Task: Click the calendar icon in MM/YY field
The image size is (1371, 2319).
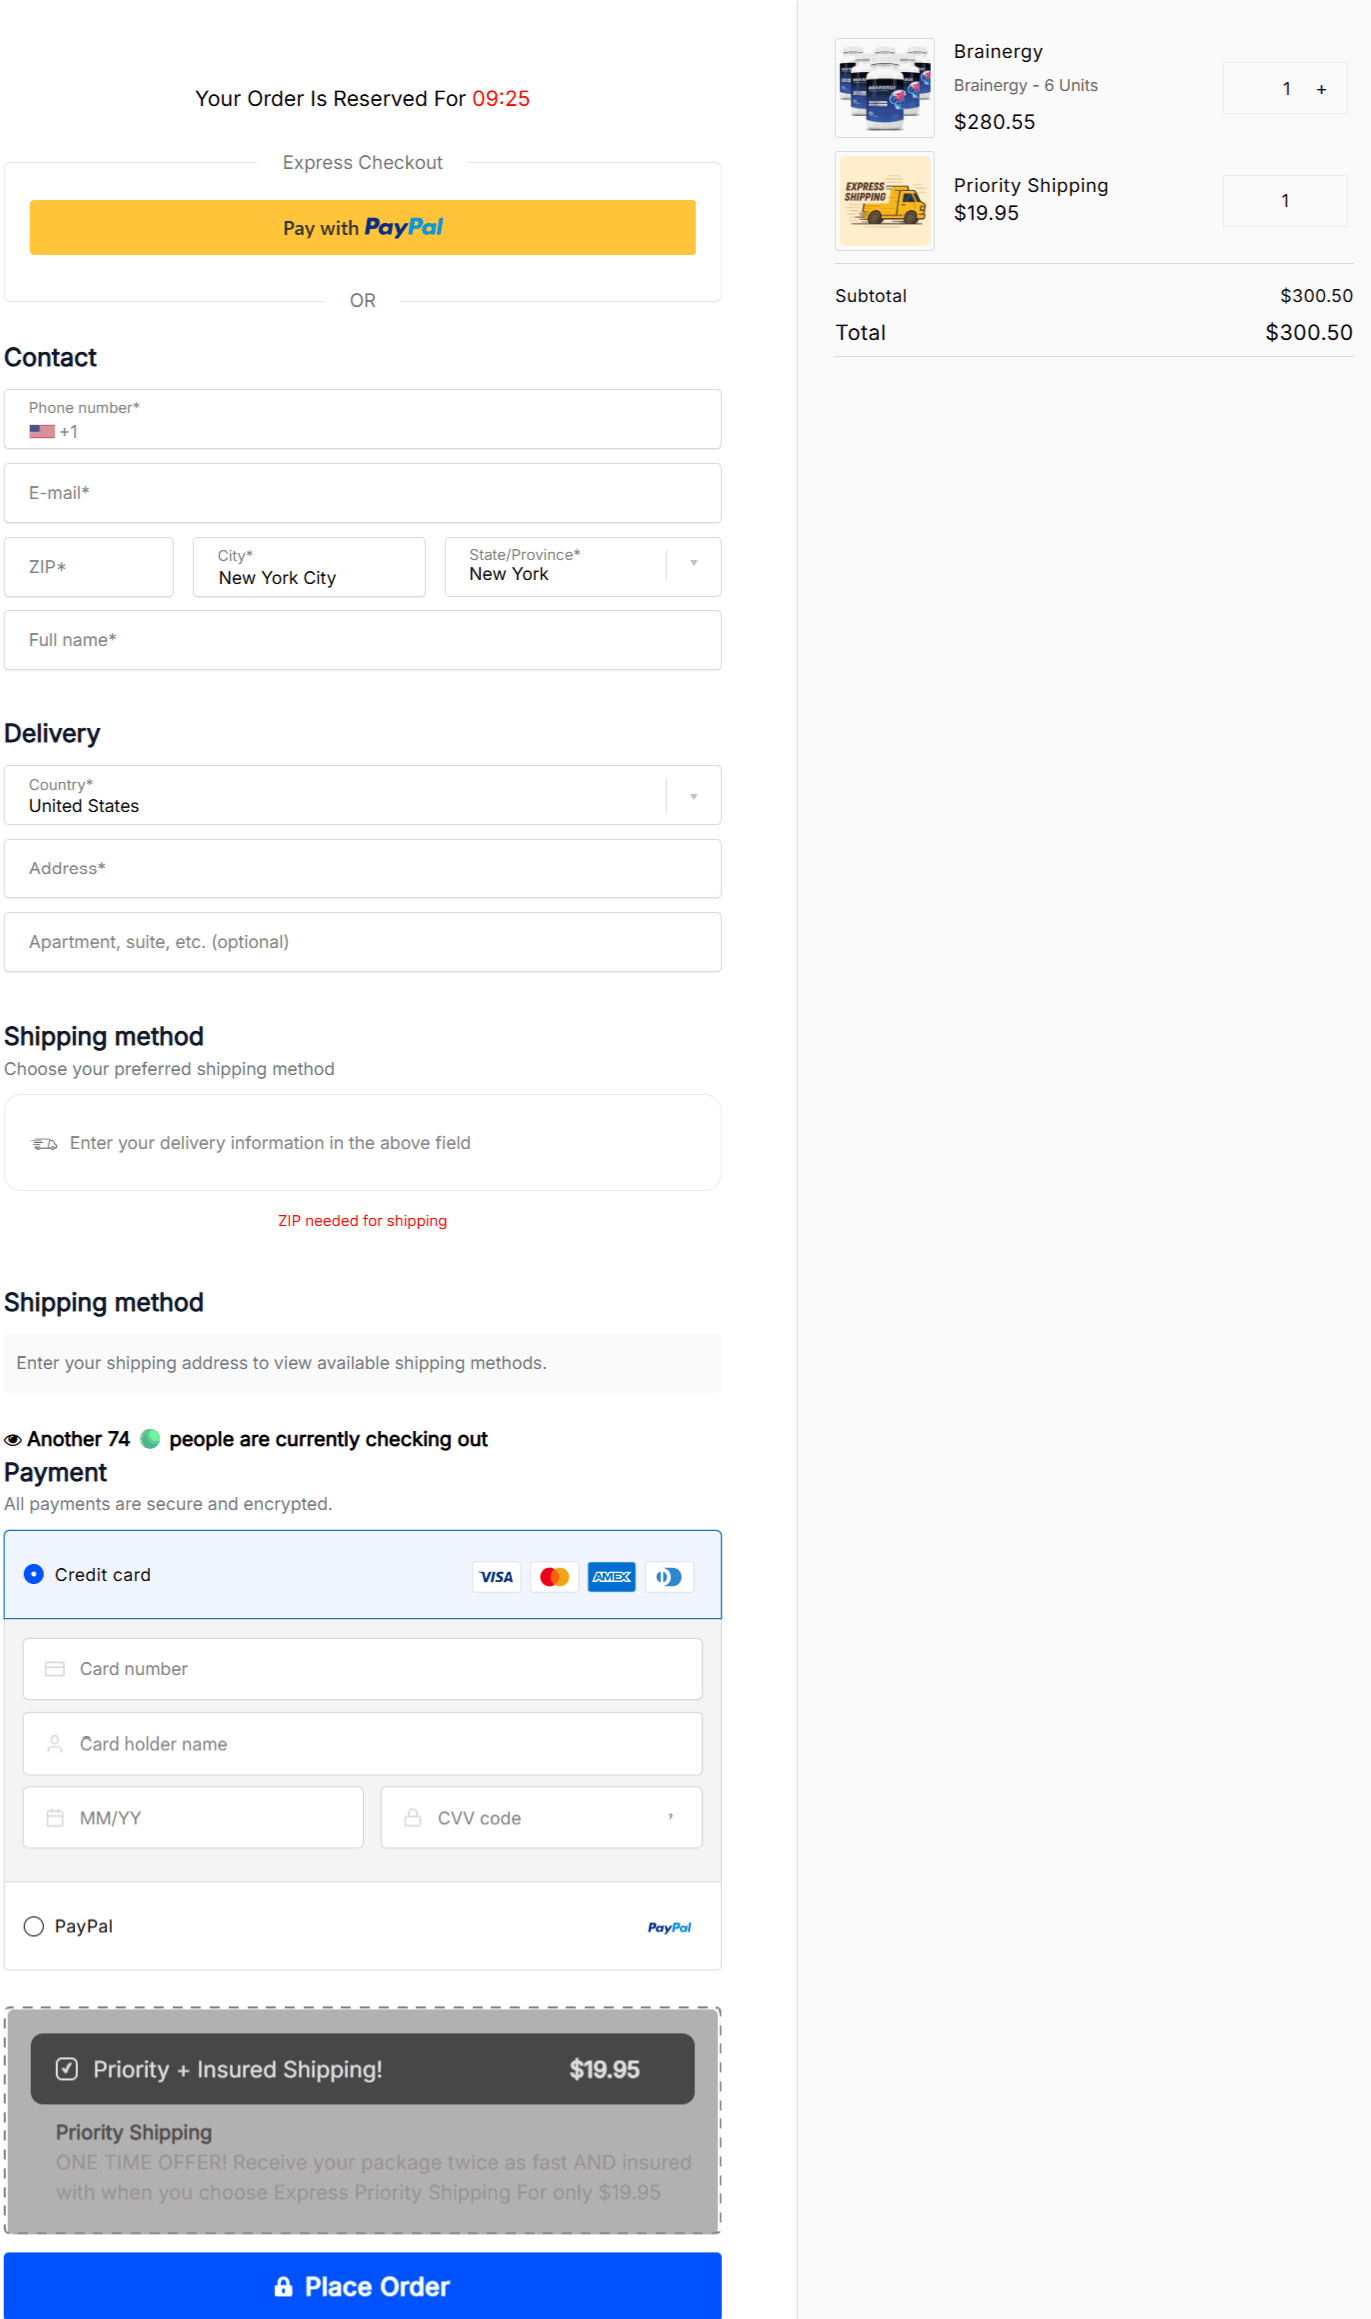Action: [55, 1818]
